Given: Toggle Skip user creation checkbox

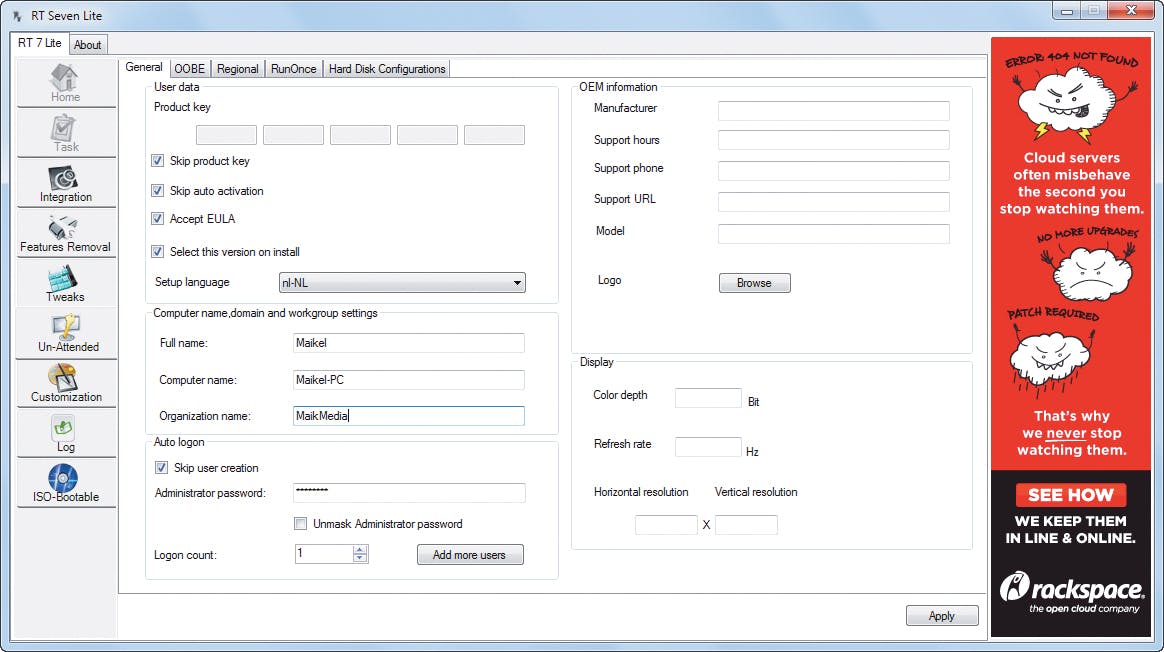Looking at the screenshot, I should [x=161, y=468].
